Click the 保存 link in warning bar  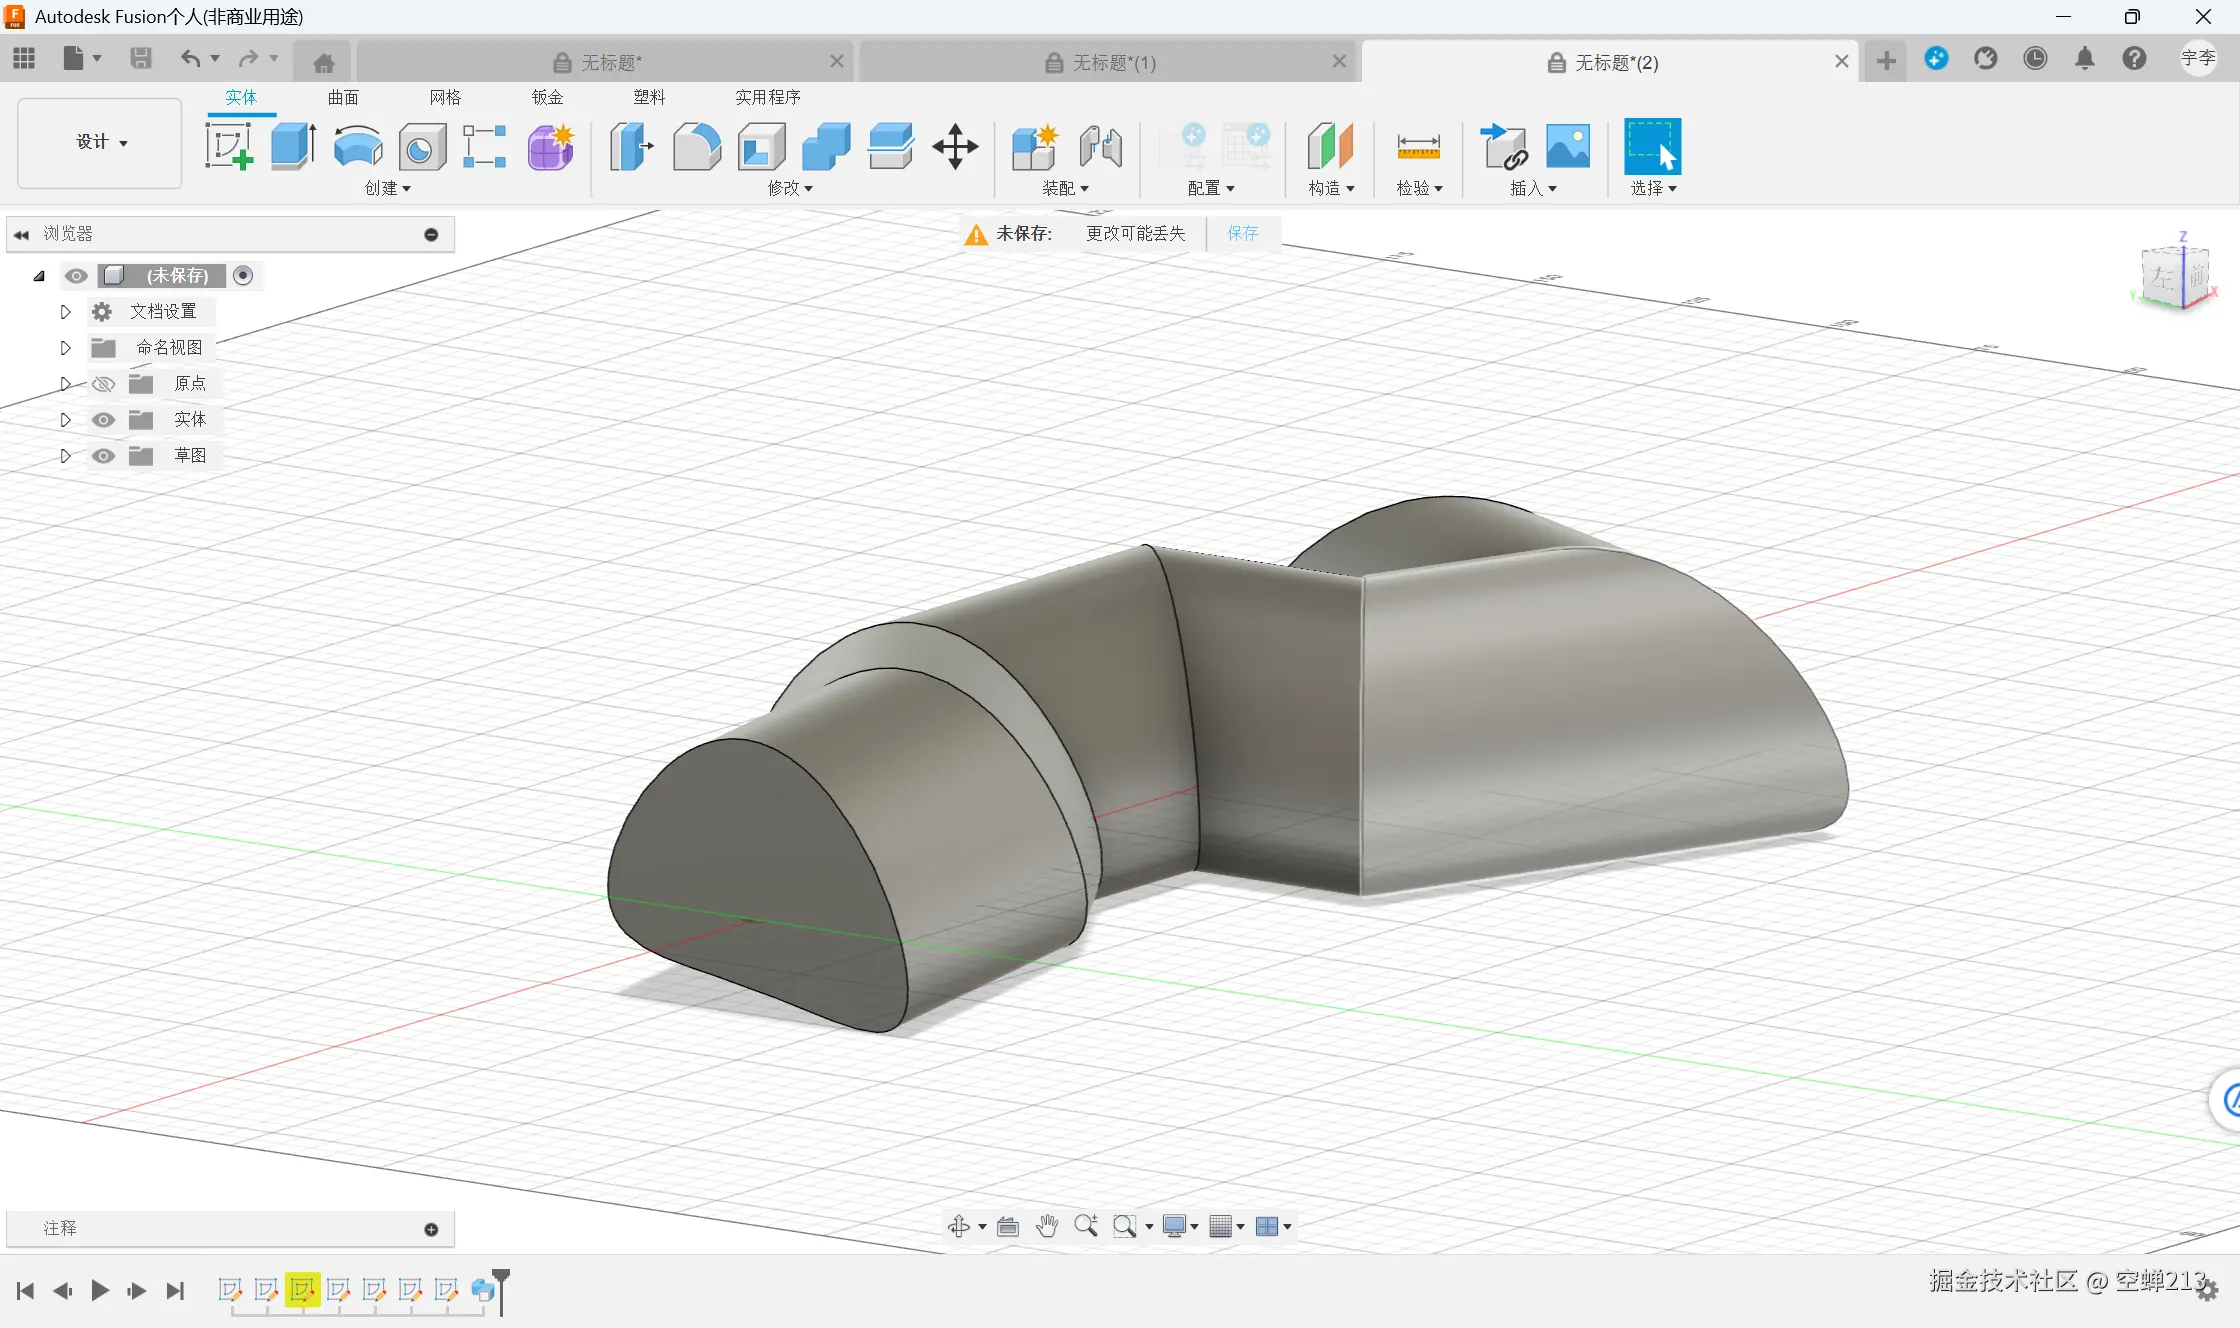pos(1242,233)
